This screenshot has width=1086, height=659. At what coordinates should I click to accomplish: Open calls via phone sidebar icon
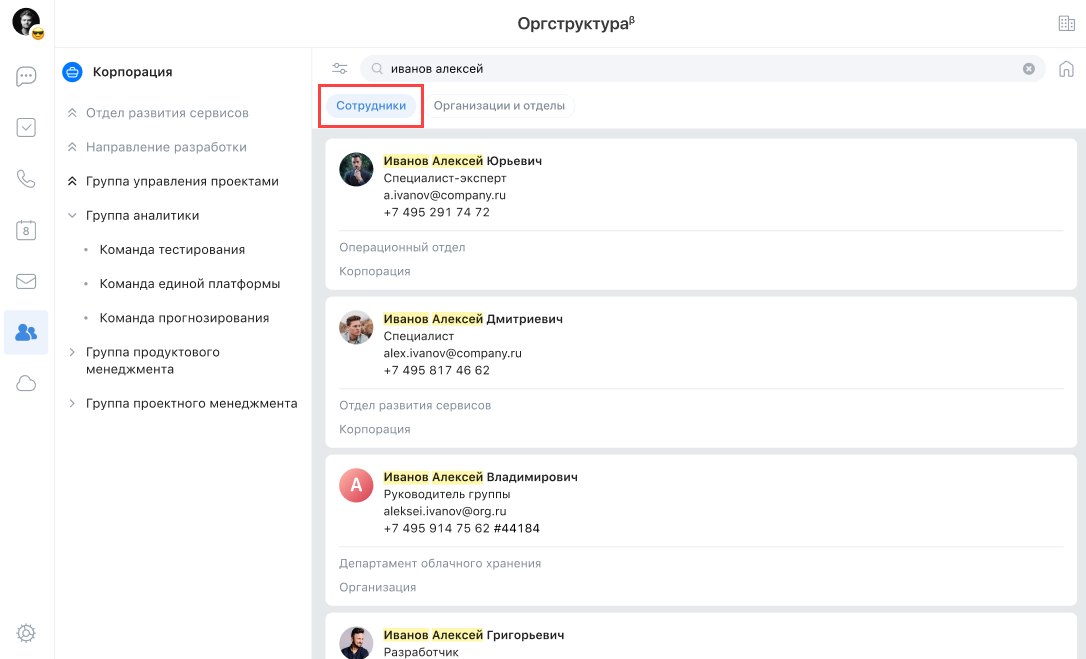pyautogui.click(x=26, y=179)
